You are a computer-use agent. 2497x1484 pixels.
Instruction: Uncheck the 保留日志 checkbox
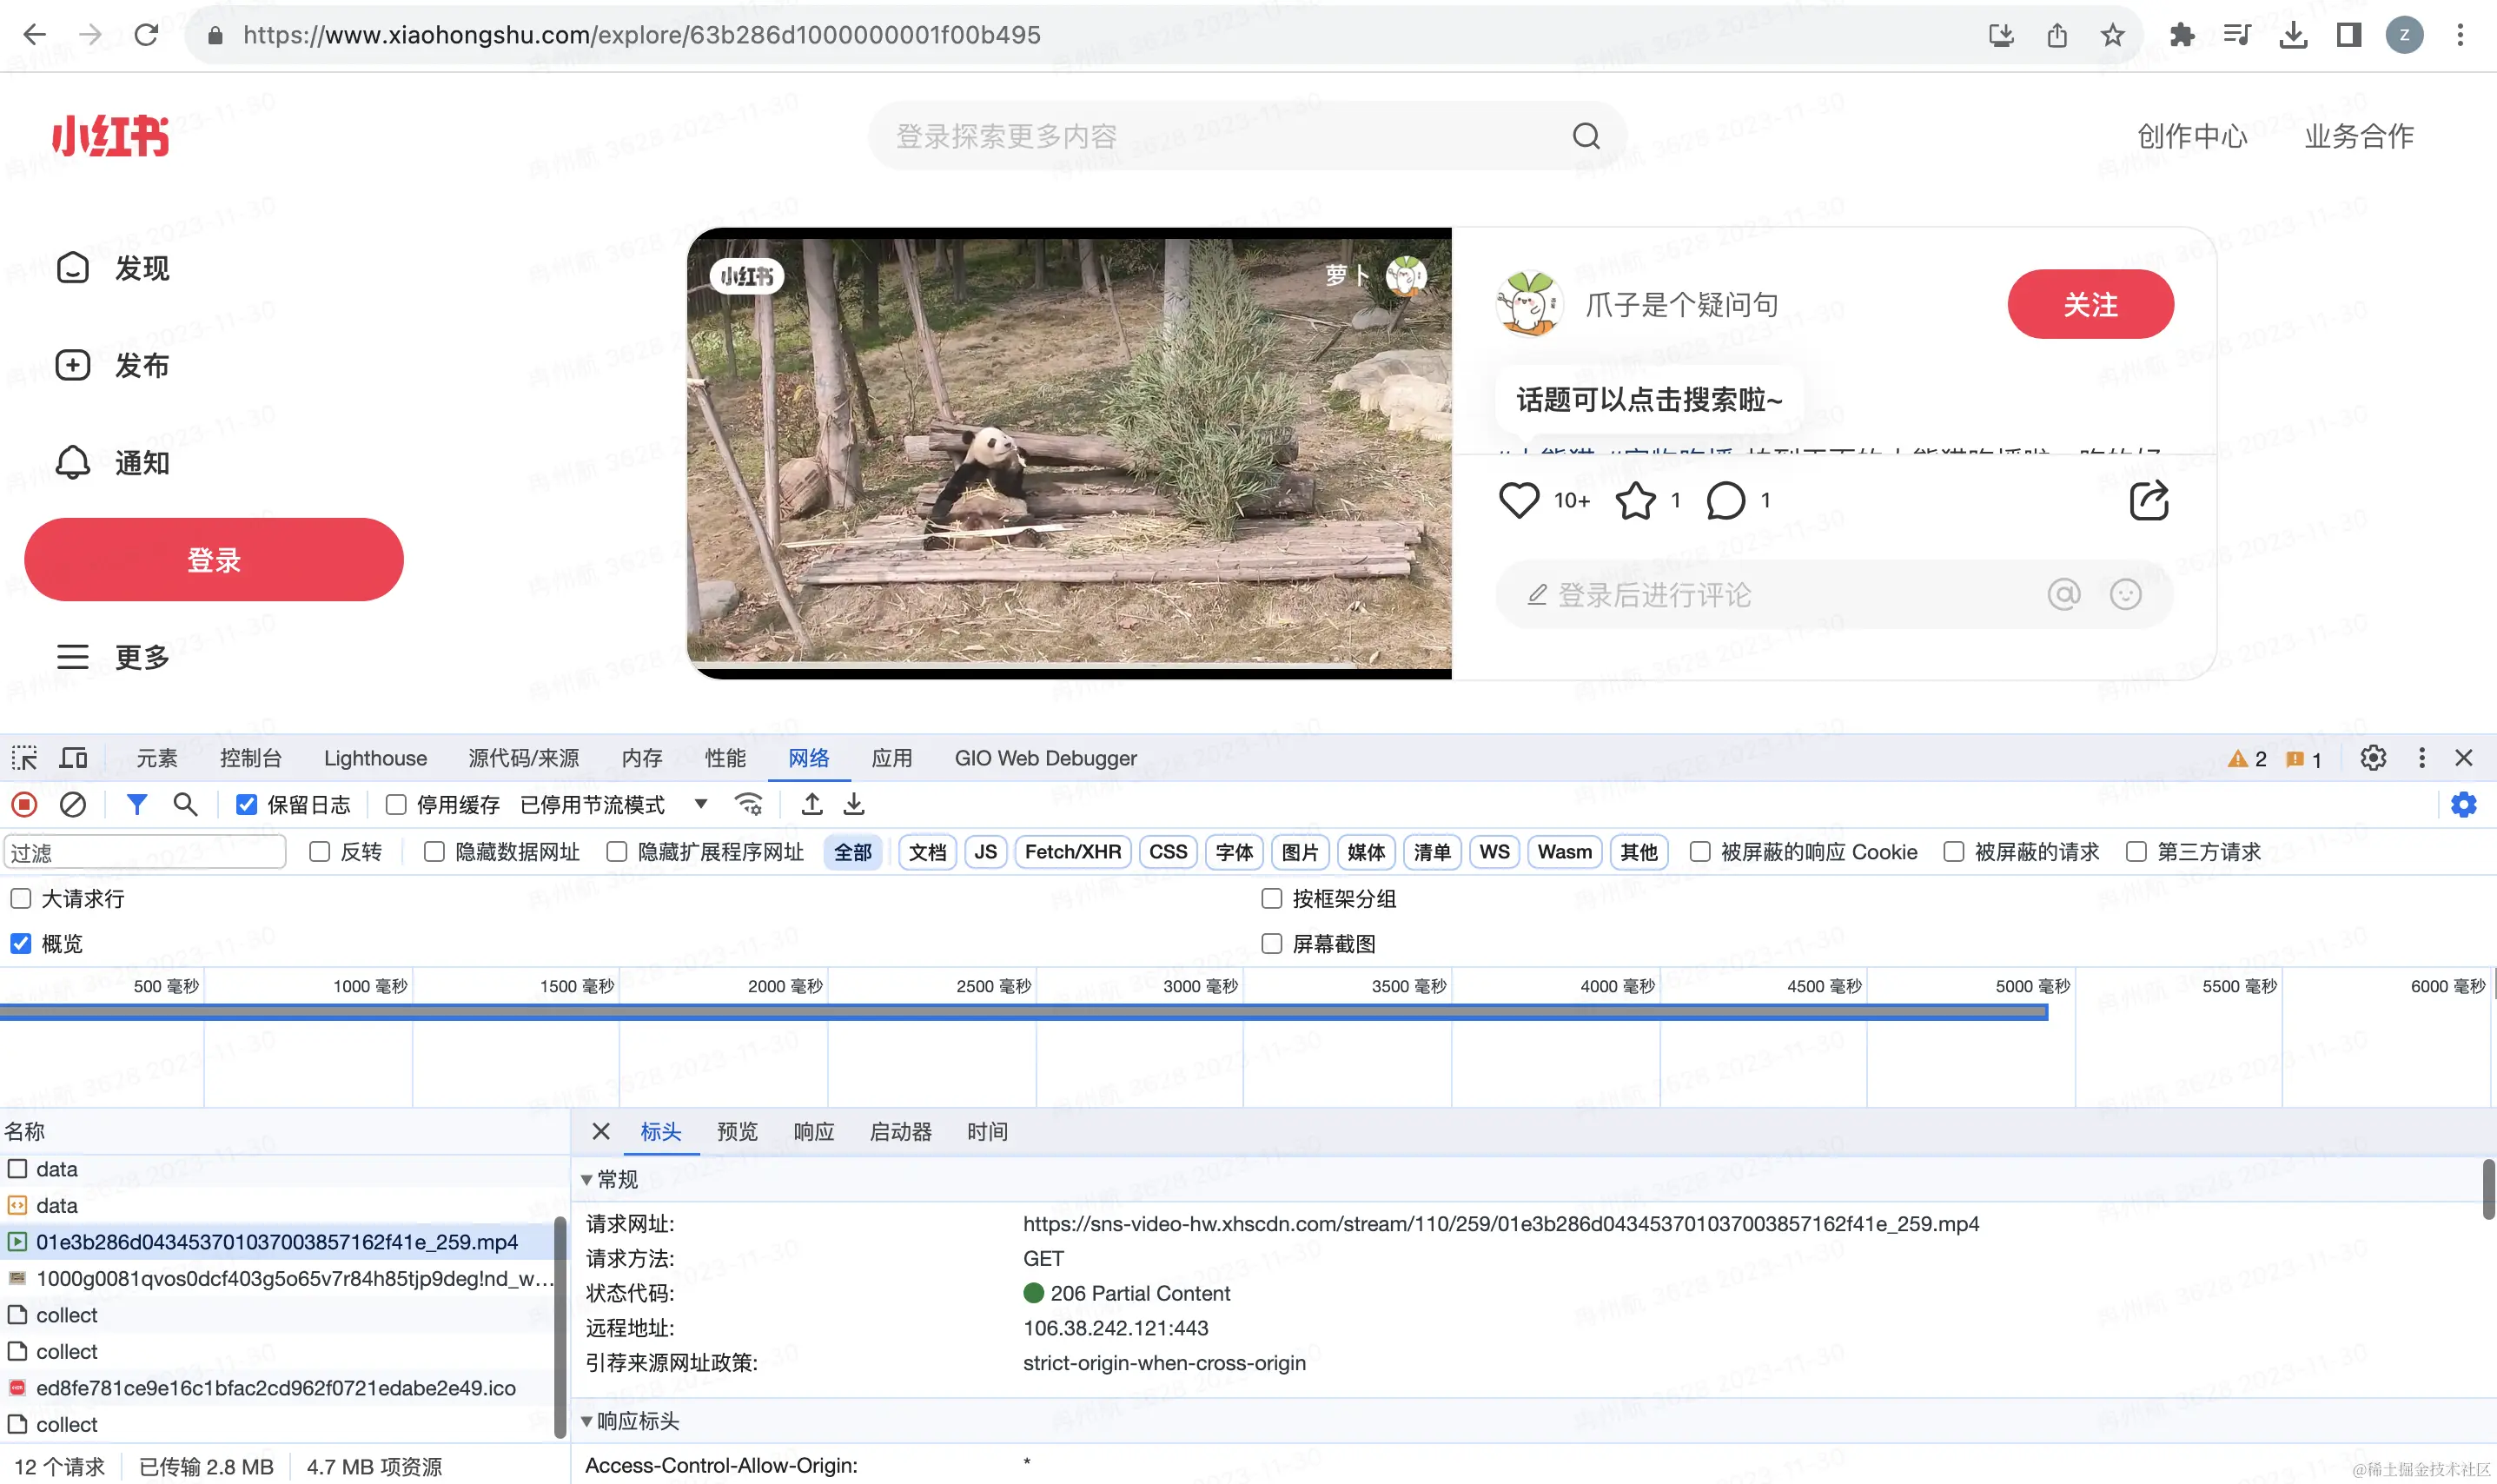click(x=246, y=805)
